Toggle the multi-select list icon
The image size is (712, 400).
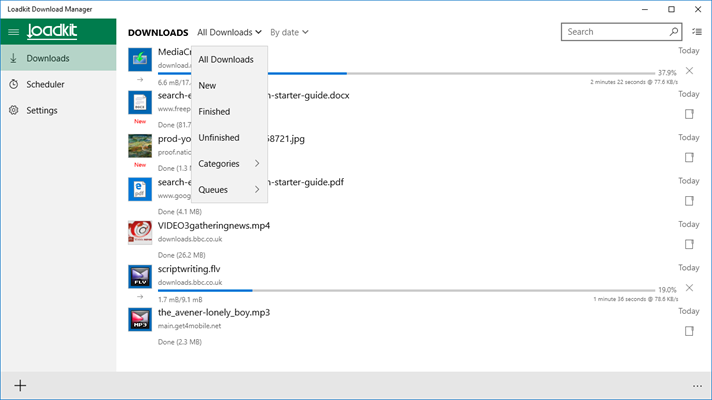pos(697,32)
